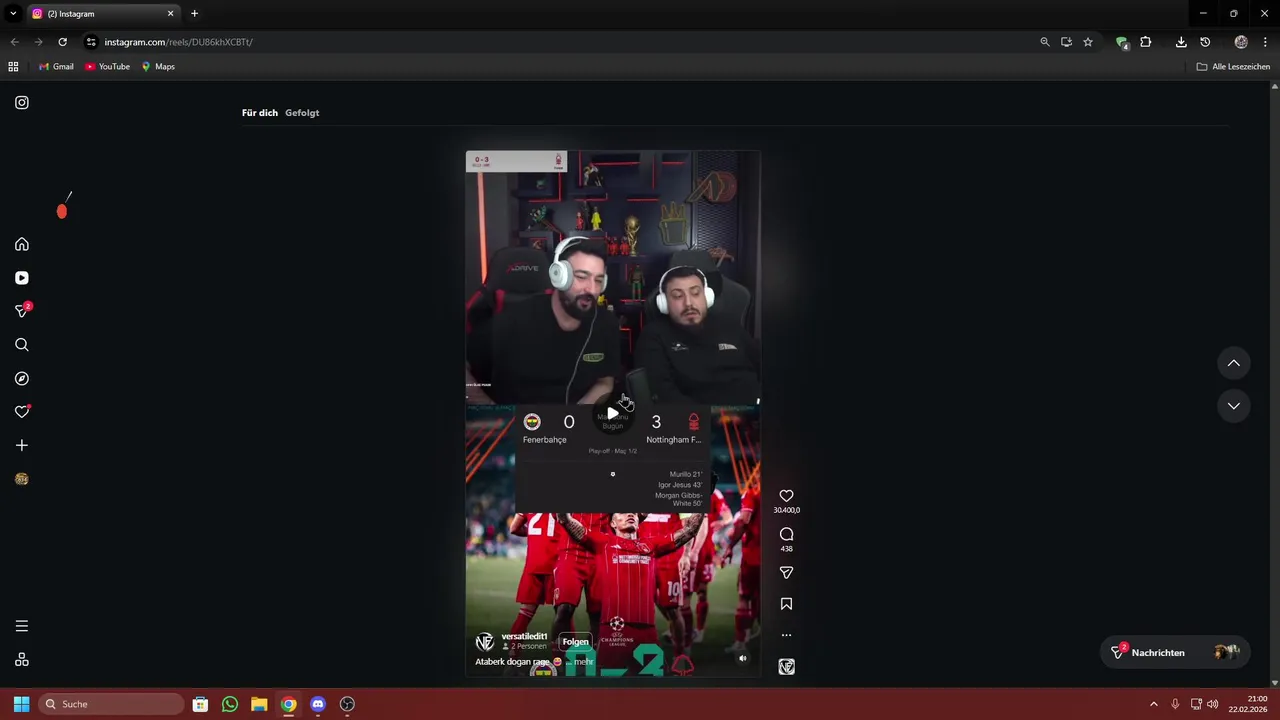Open WhatsApp from taskbar
Screen dimensions: 1280x720
click(230, 704)
